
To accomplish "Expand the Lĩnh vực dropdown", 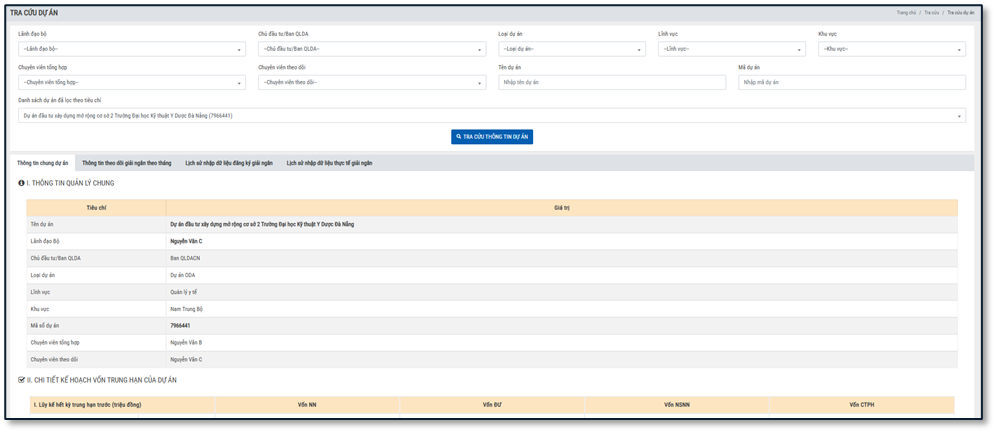I will pos(731,49).
